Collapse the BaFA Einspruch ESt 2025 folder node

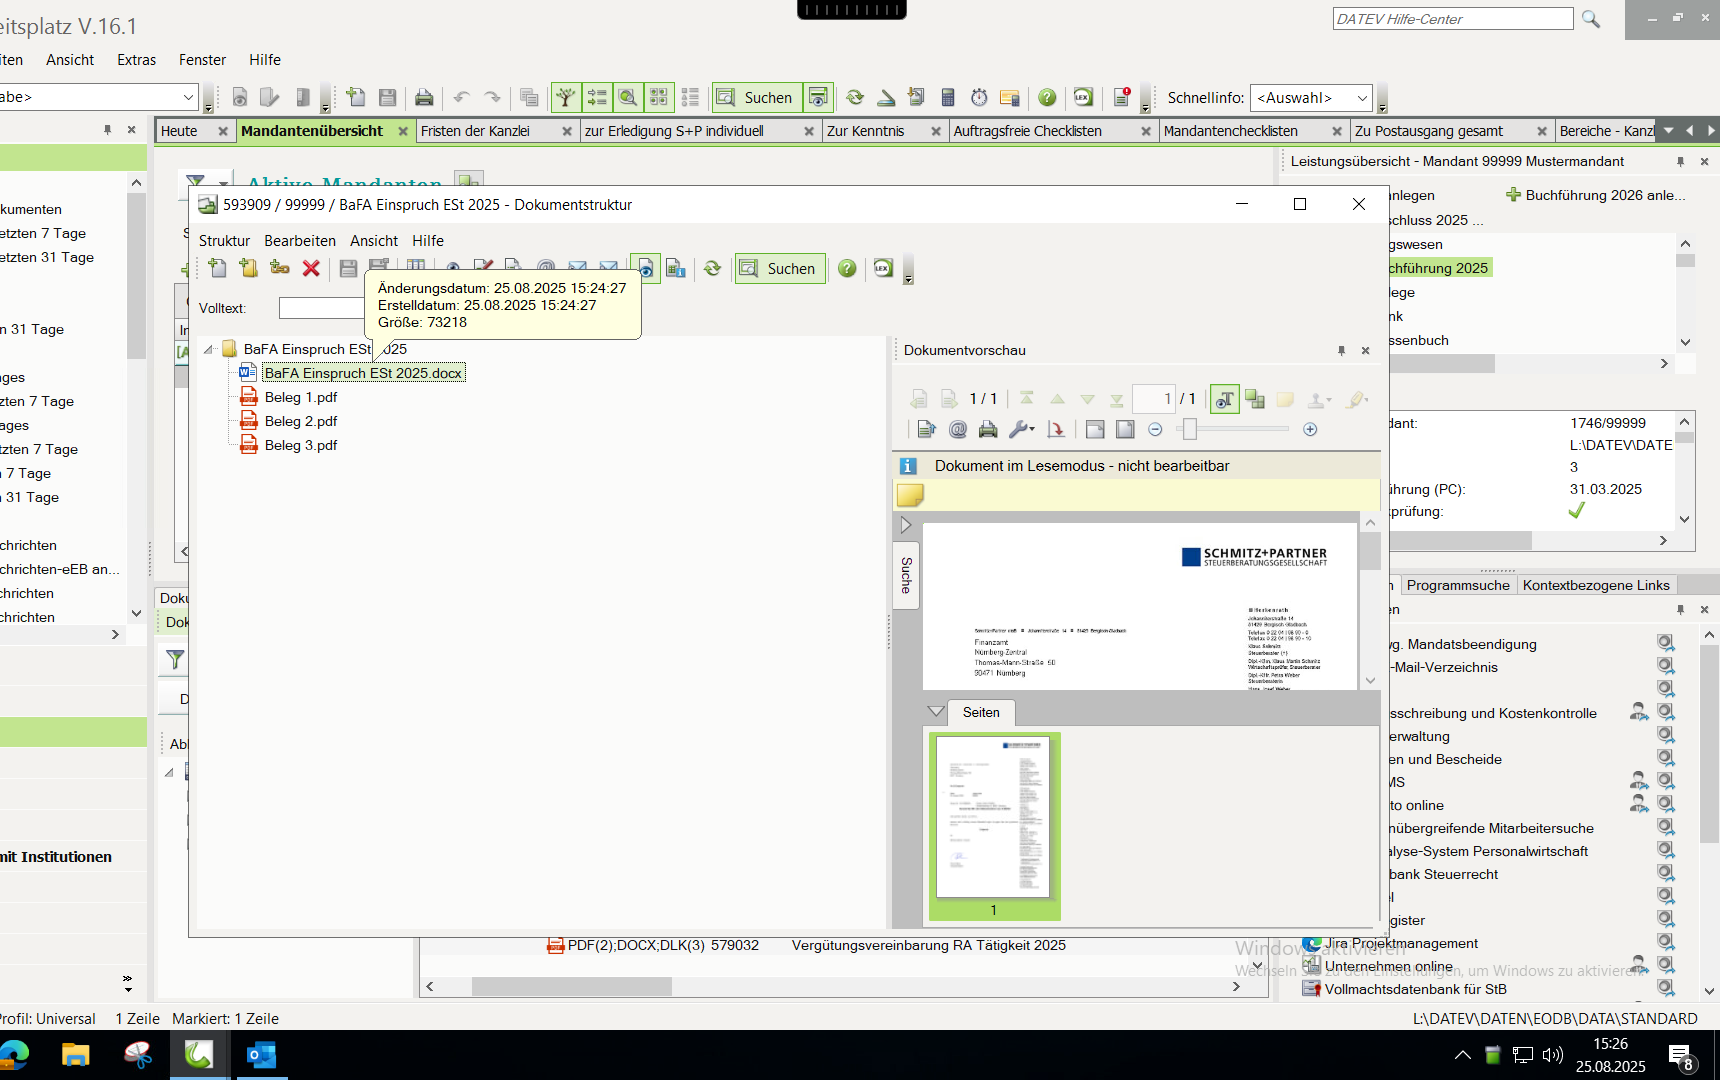(208, 349)
